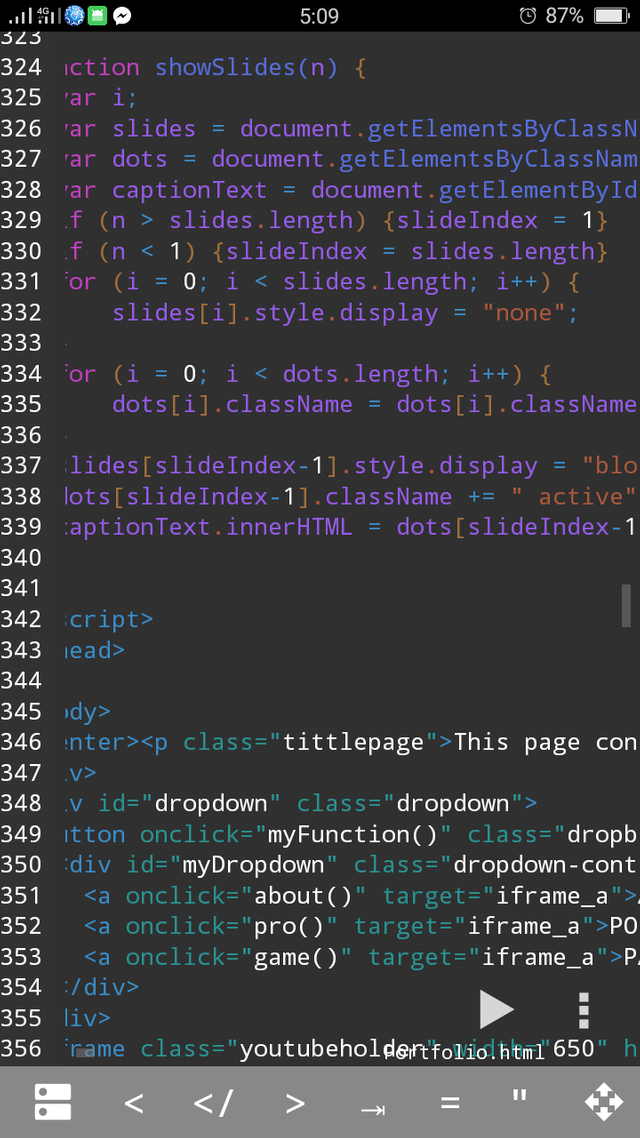Open the file drawer icon in bottom bar
This screenshot has height=1138, width=640.
pyautogui.click(x=53, y=1102)
